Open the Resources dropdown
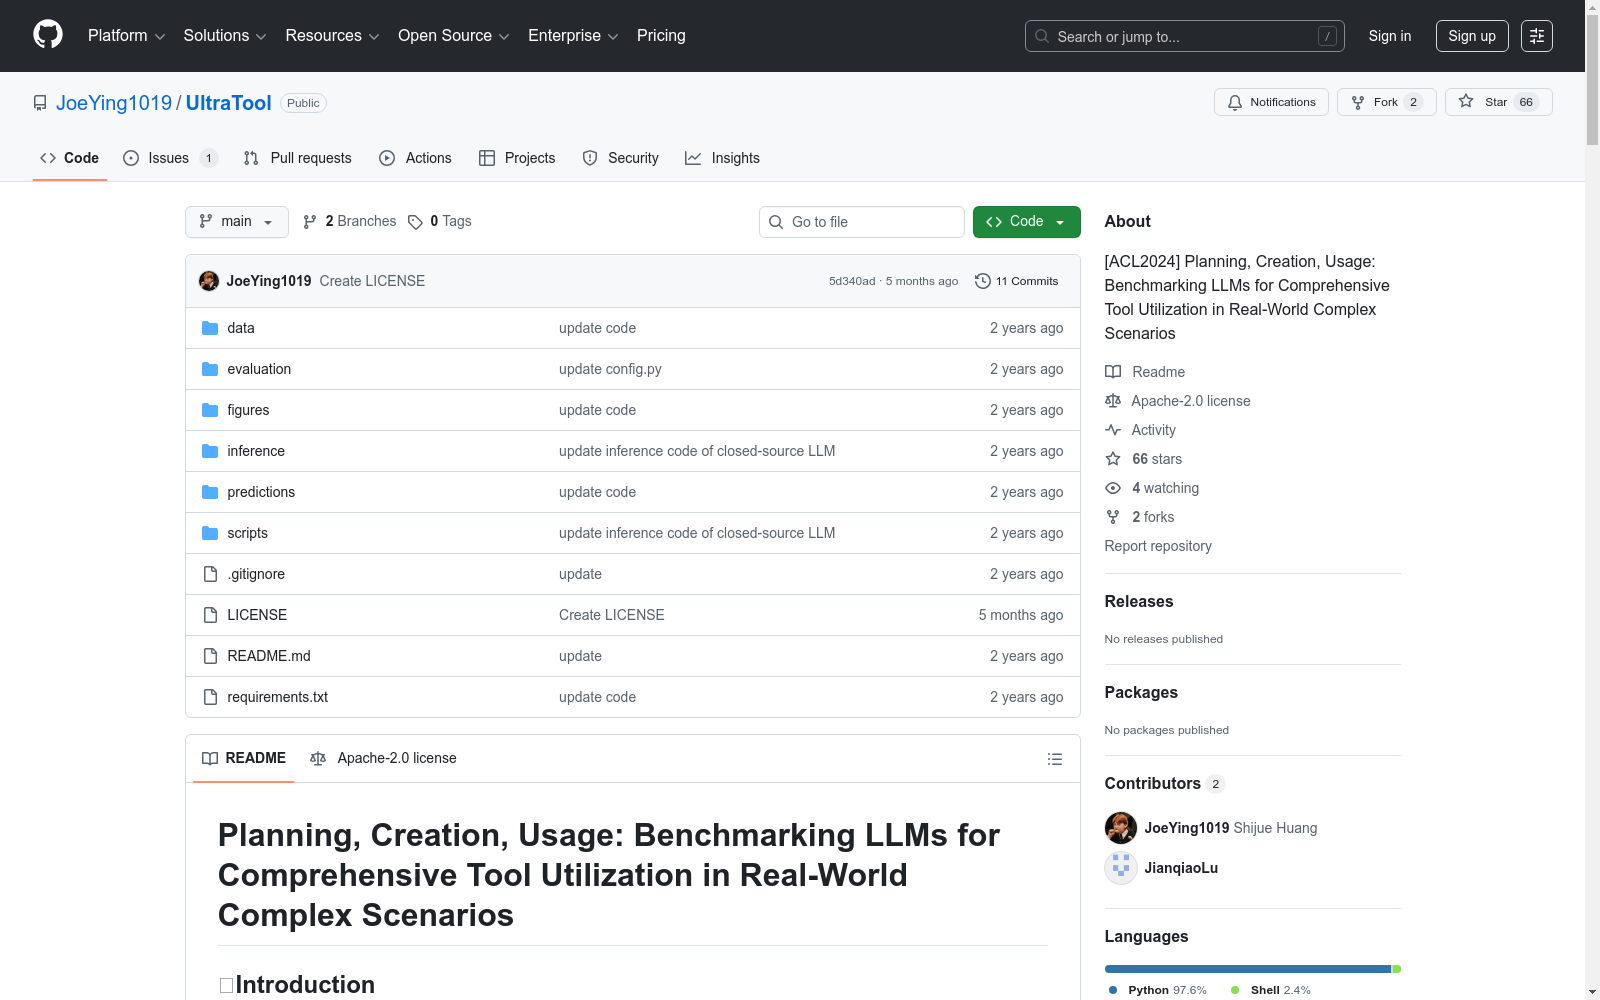1600x1000 pixels. click(x=332, y=36)
